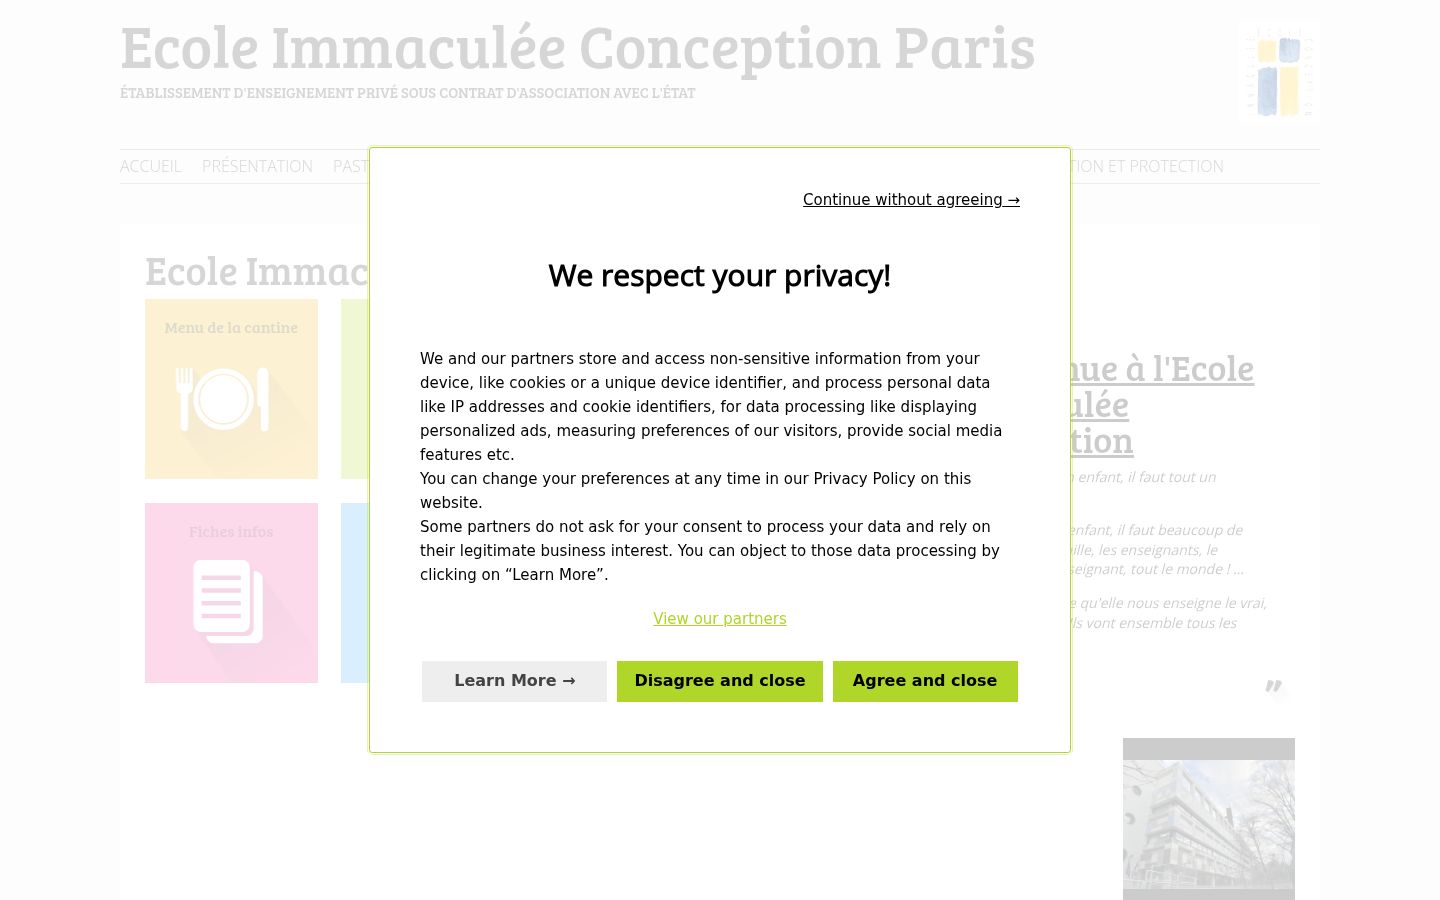Click Agree and close button
Screen dimensions: 1440x900
925,681
